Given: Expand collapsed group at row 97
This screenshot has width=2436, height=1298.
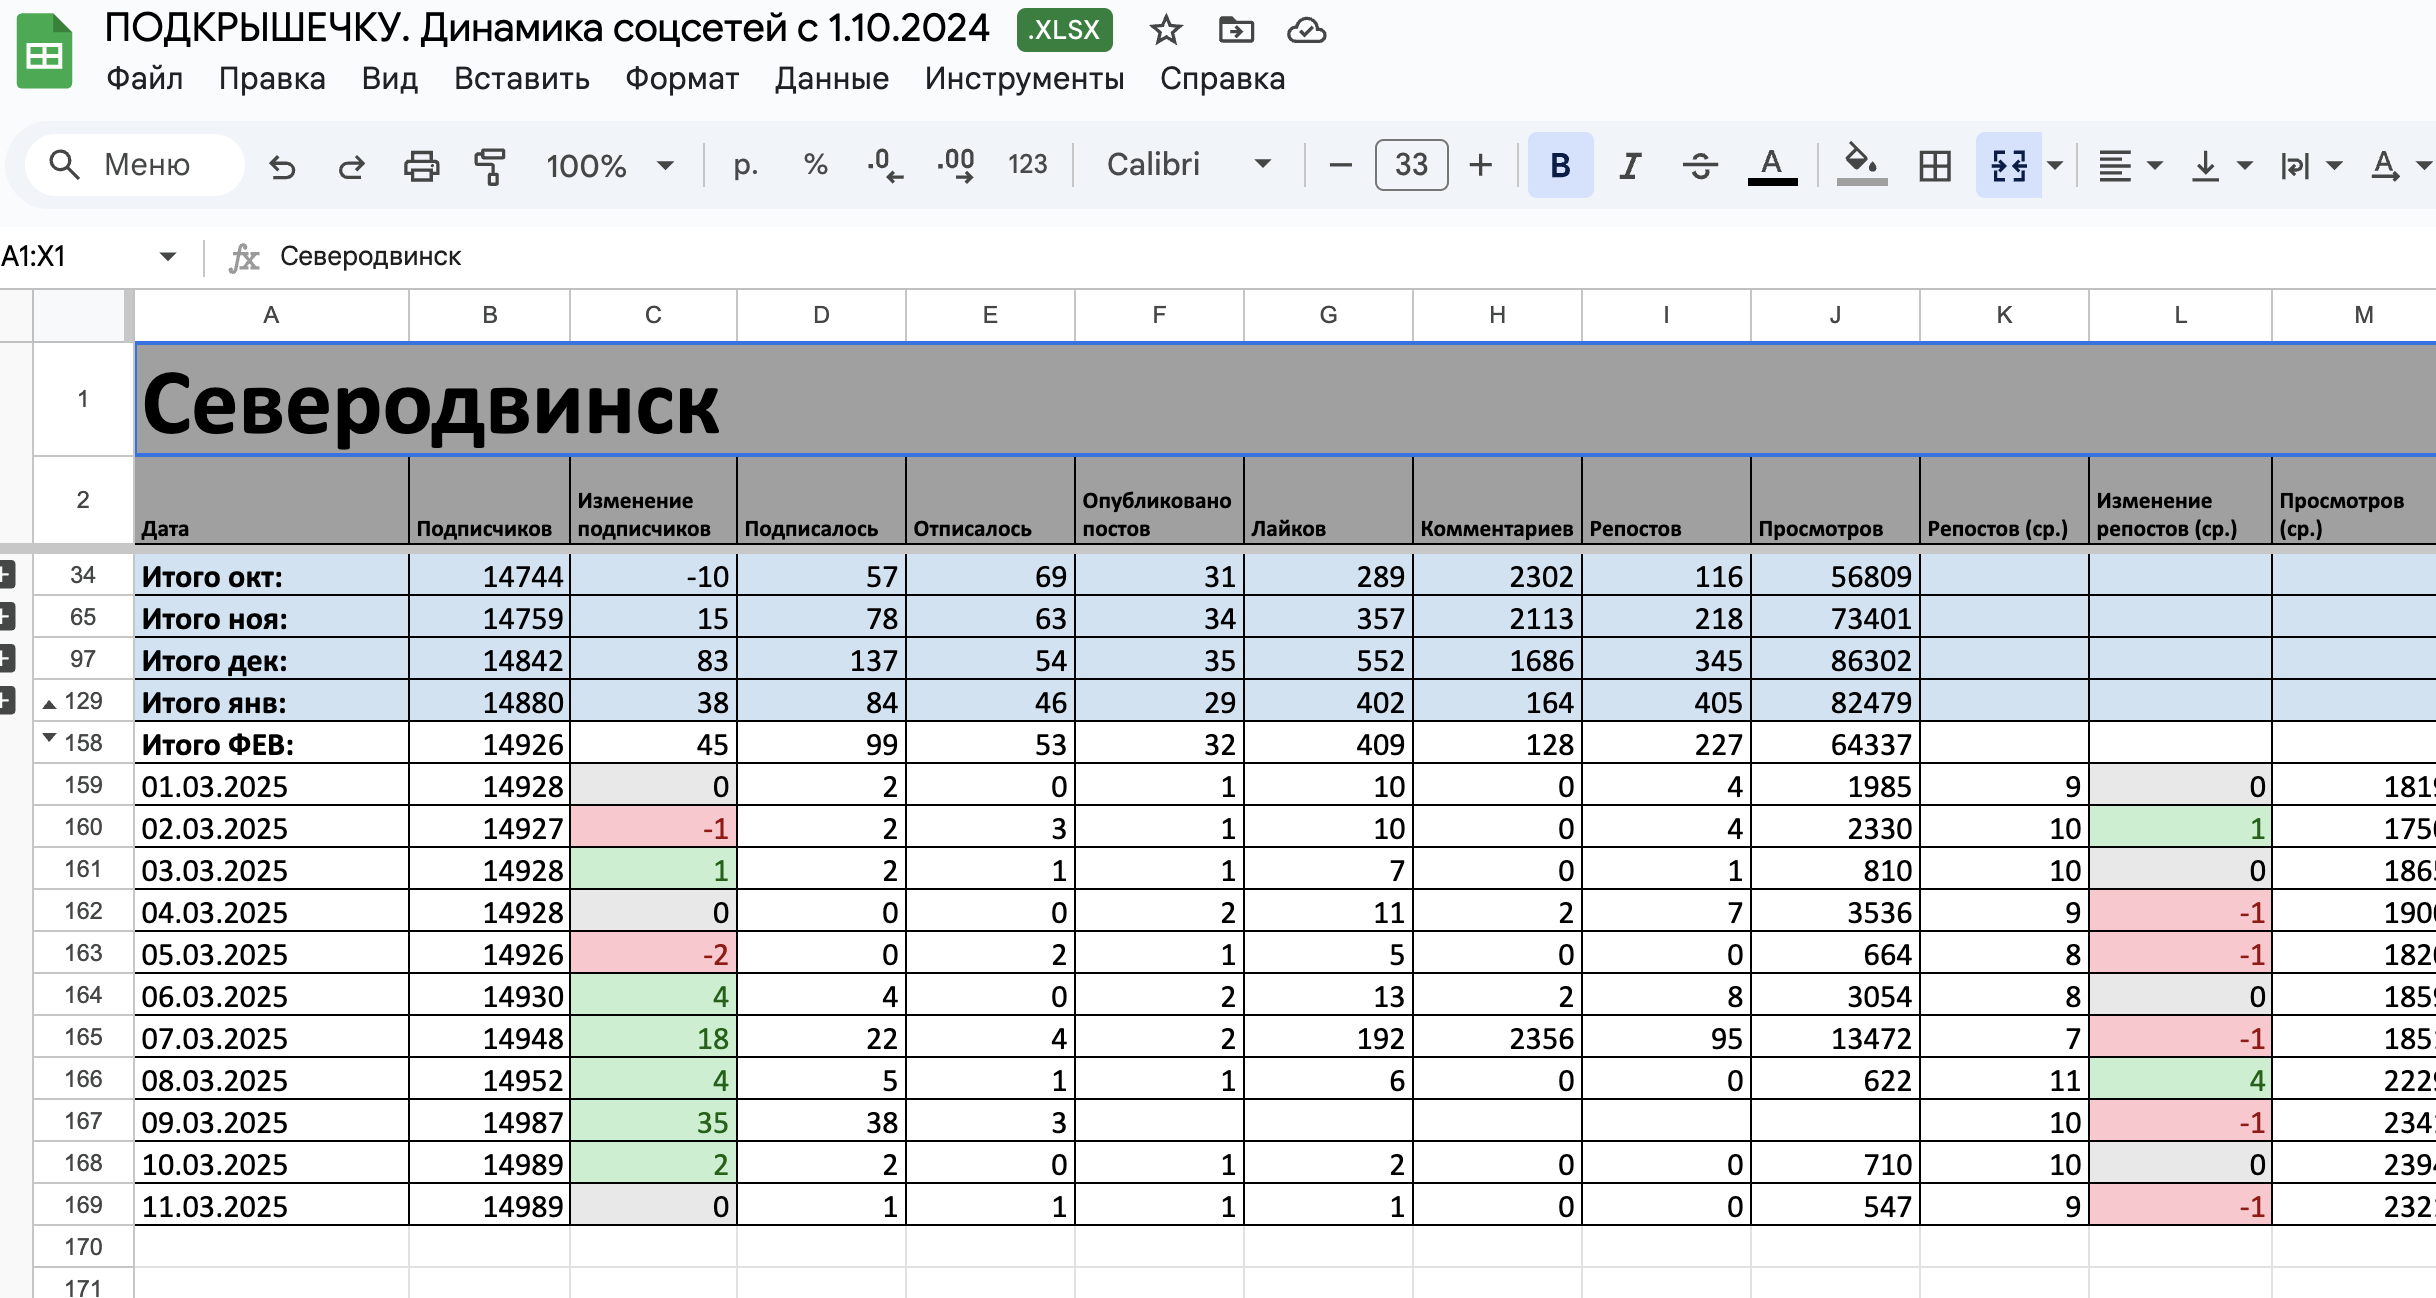Looking at the screenshot, I should 6,659.
